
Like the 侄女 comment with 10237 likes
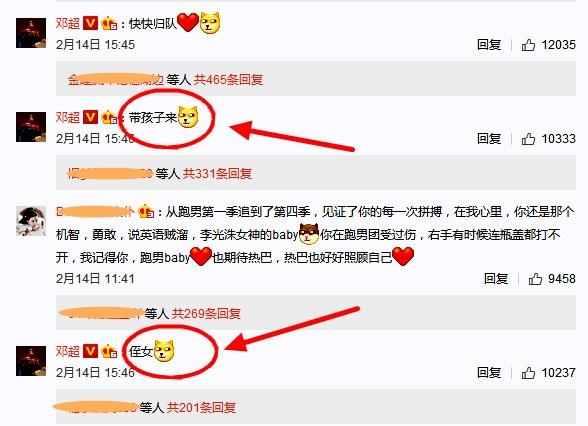[x=528, y=373]
